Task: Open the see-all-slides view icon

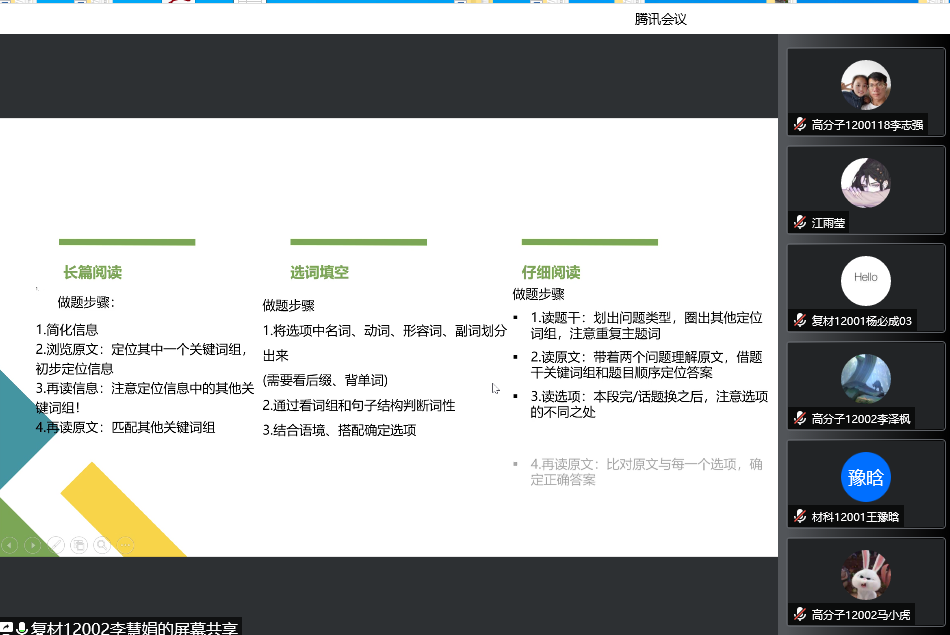Action: [79, 545]
